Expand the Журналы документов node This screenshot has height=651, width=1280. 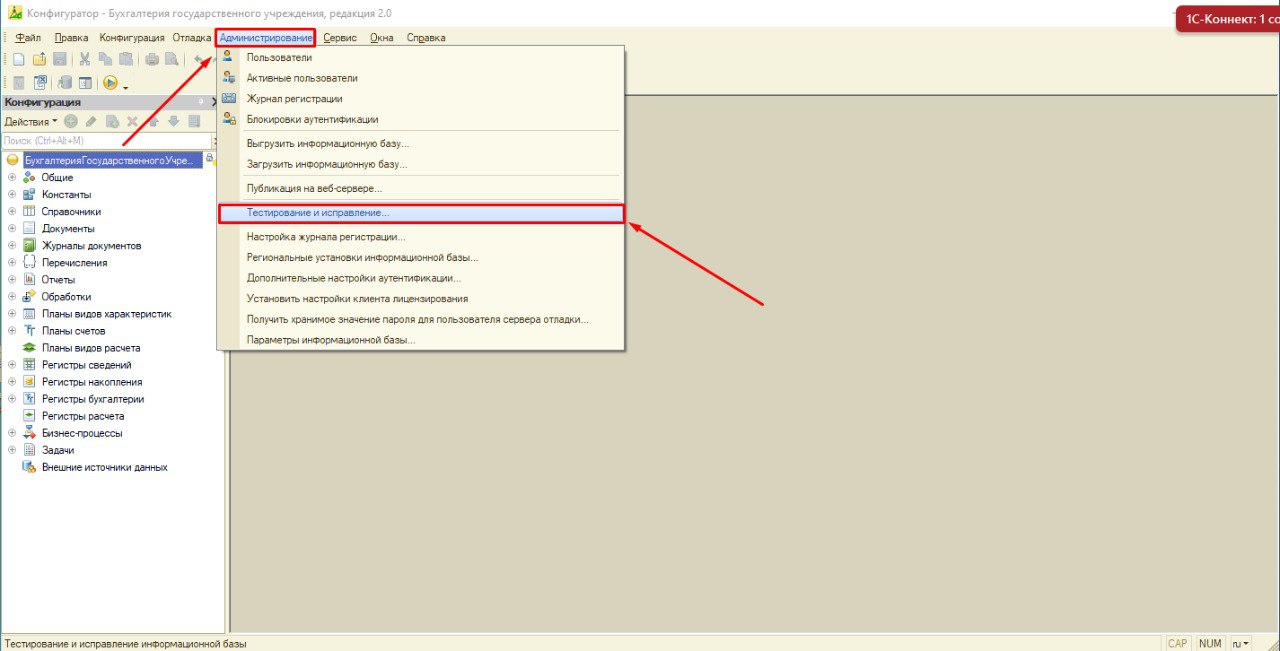pyautogui.click(x=12, y=246)
